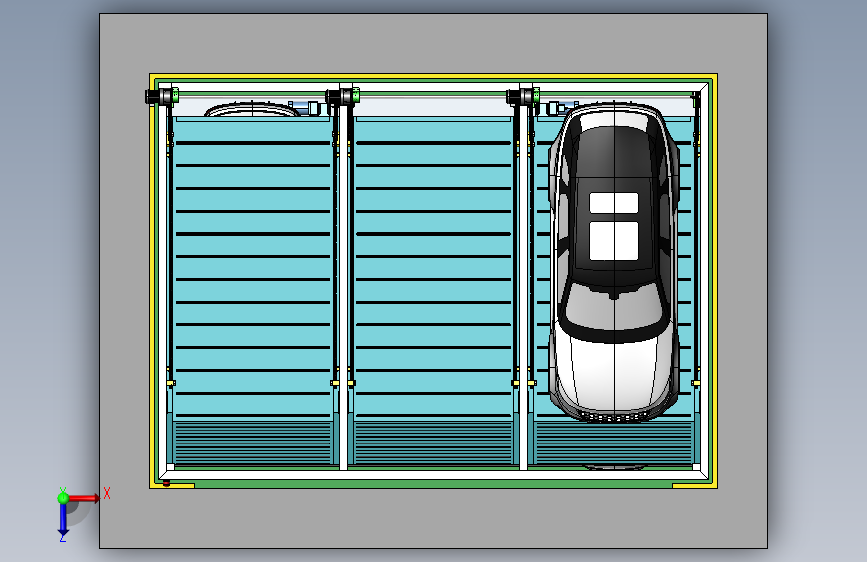Select the cyan platform of the left bay

click(253, 268)
